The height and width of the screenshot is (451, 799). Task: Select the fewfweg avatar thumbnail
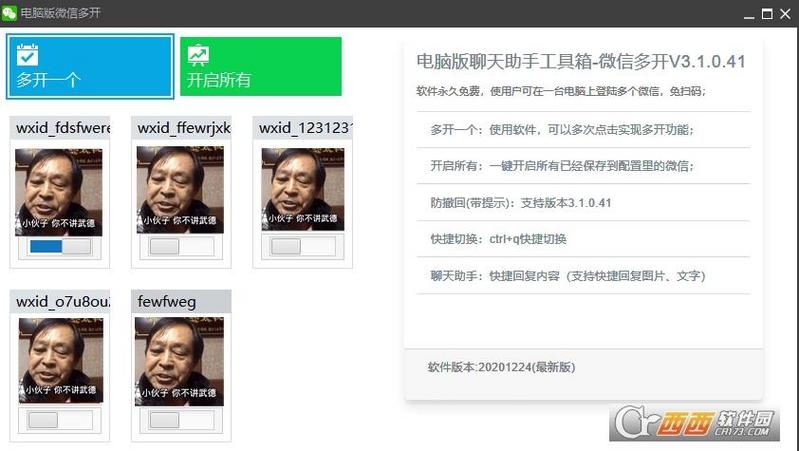click(179, 362)
